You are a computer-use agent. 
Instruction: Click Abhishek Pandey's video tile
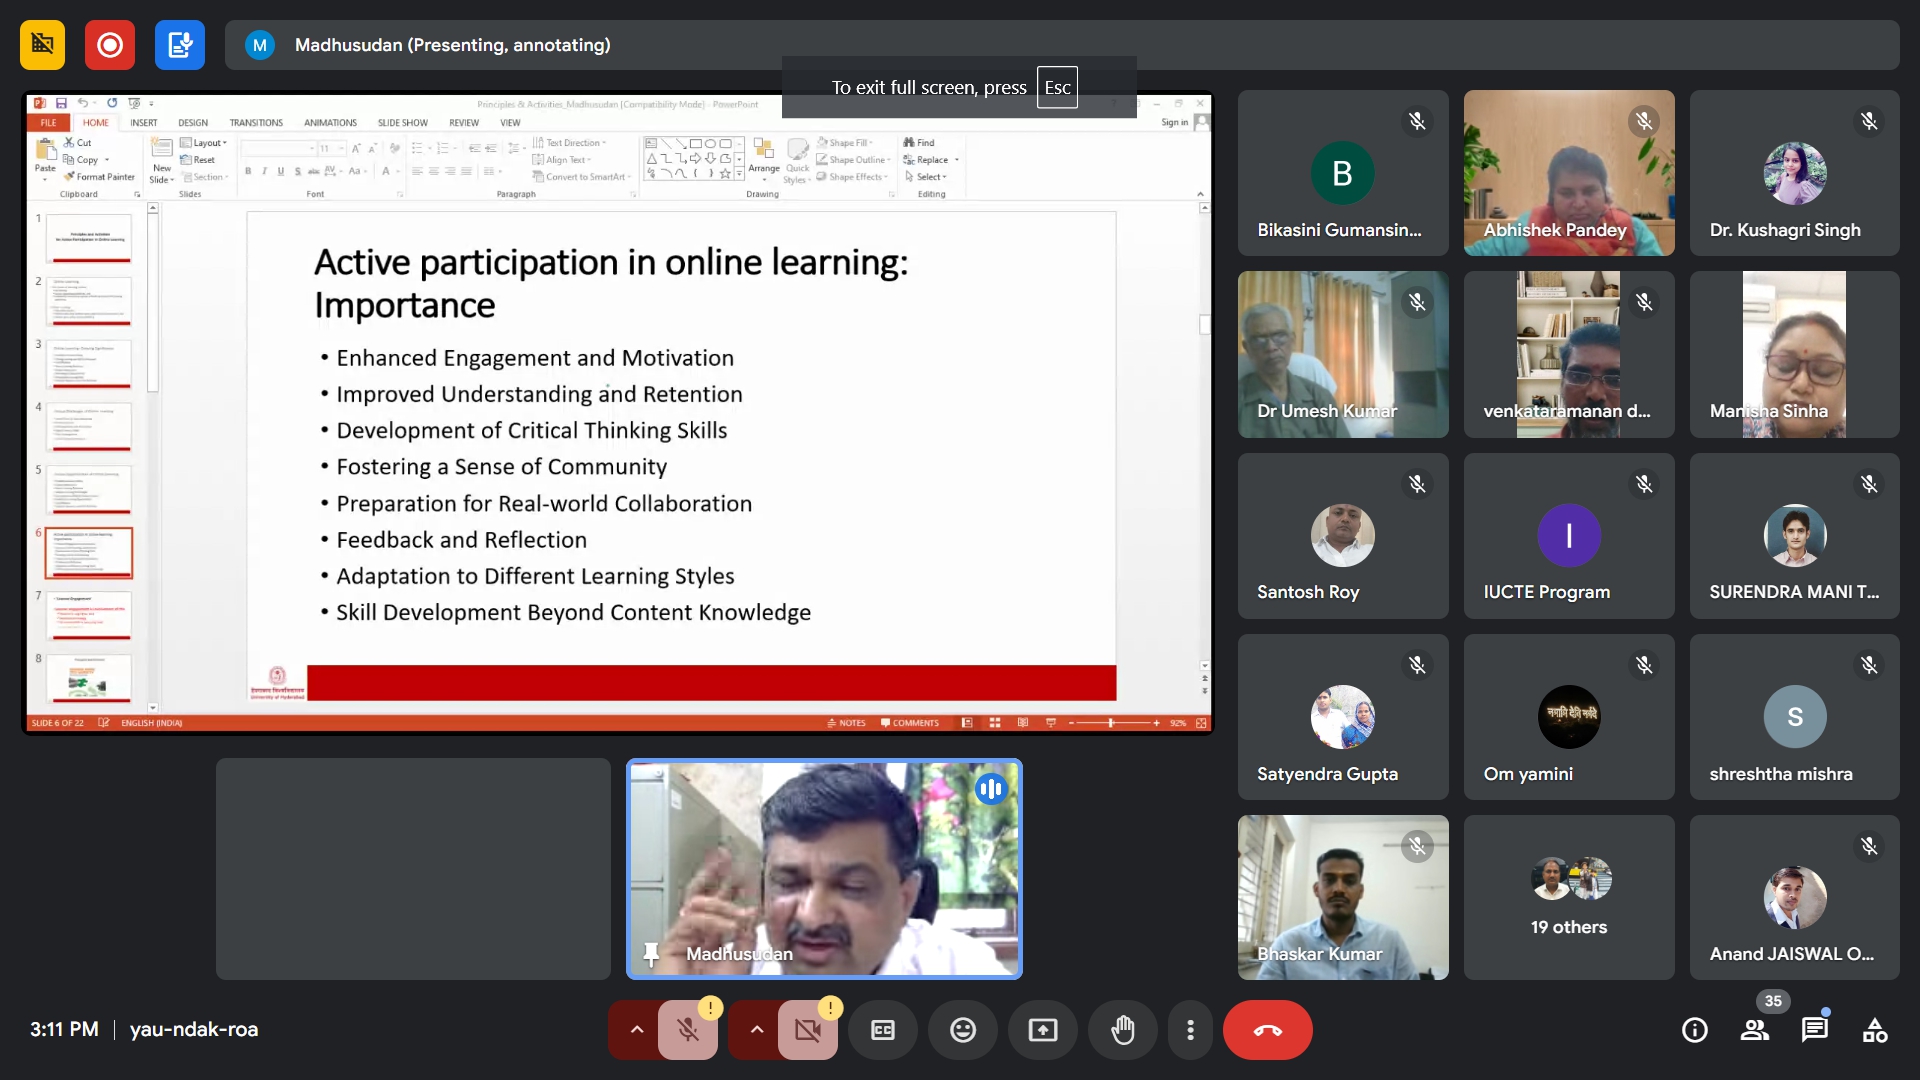pyautogui.click(x=1568, y=173)
